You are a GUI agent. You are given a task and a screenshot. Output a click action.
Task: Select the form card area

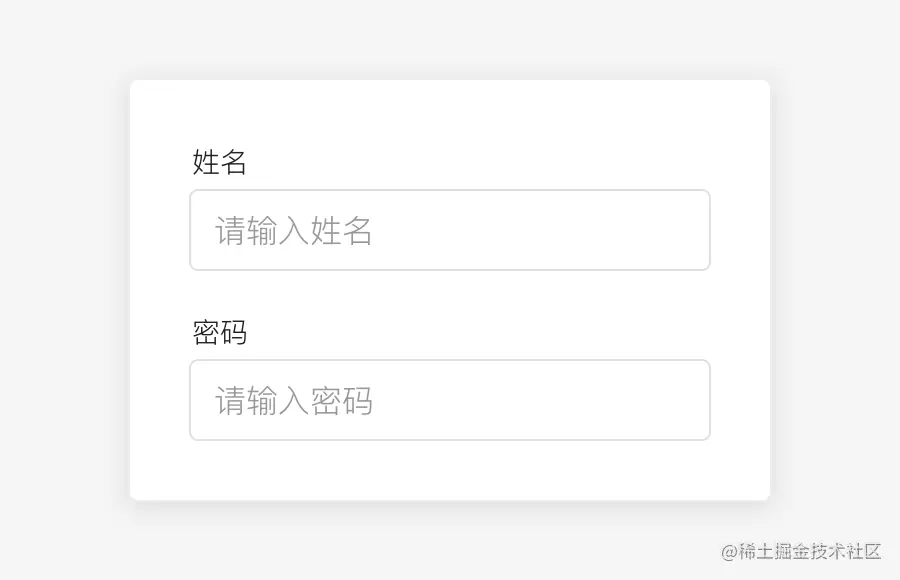coord(450,290)
